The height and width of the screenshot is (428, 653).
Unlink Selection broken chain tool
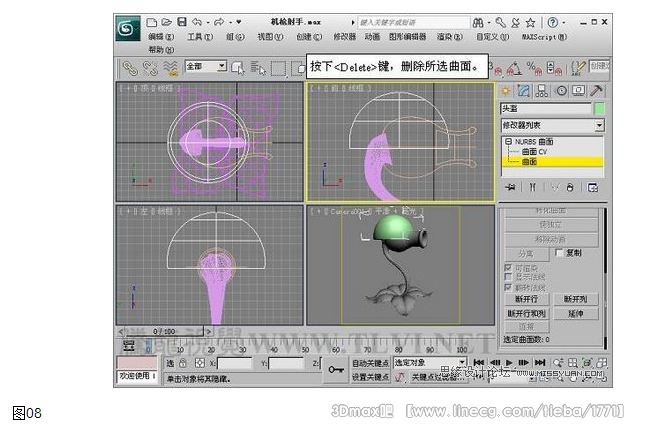click(x=150, y=68)
